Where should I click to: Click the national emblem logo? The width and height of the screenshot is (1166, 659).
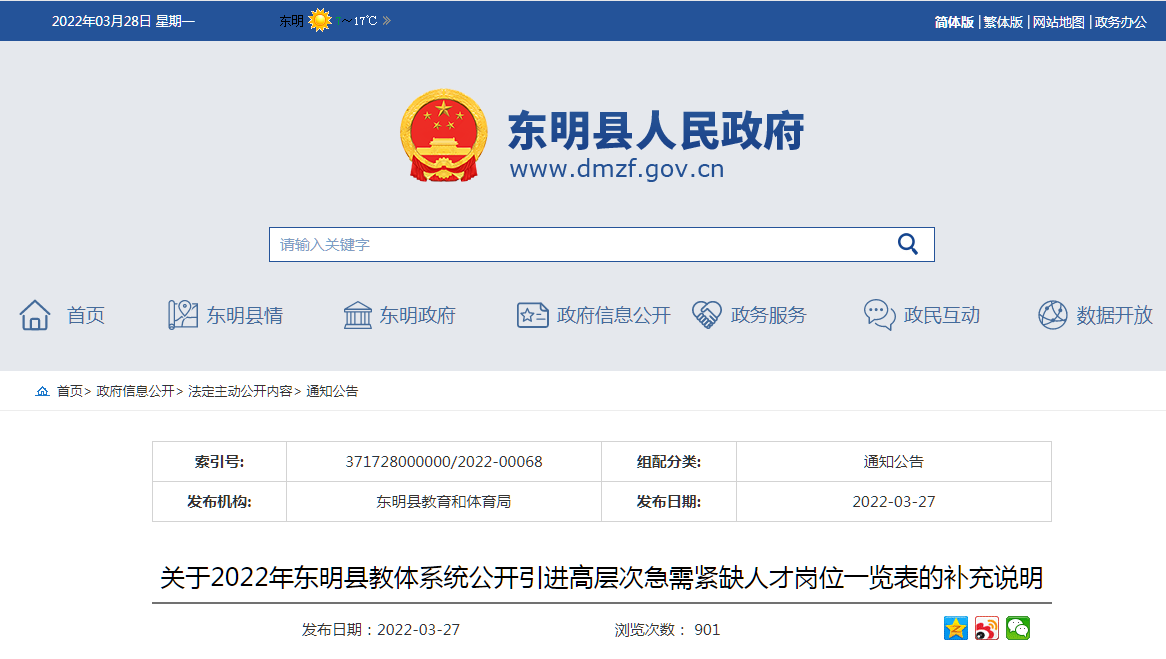pyautogui.click(x=444, y=135)
